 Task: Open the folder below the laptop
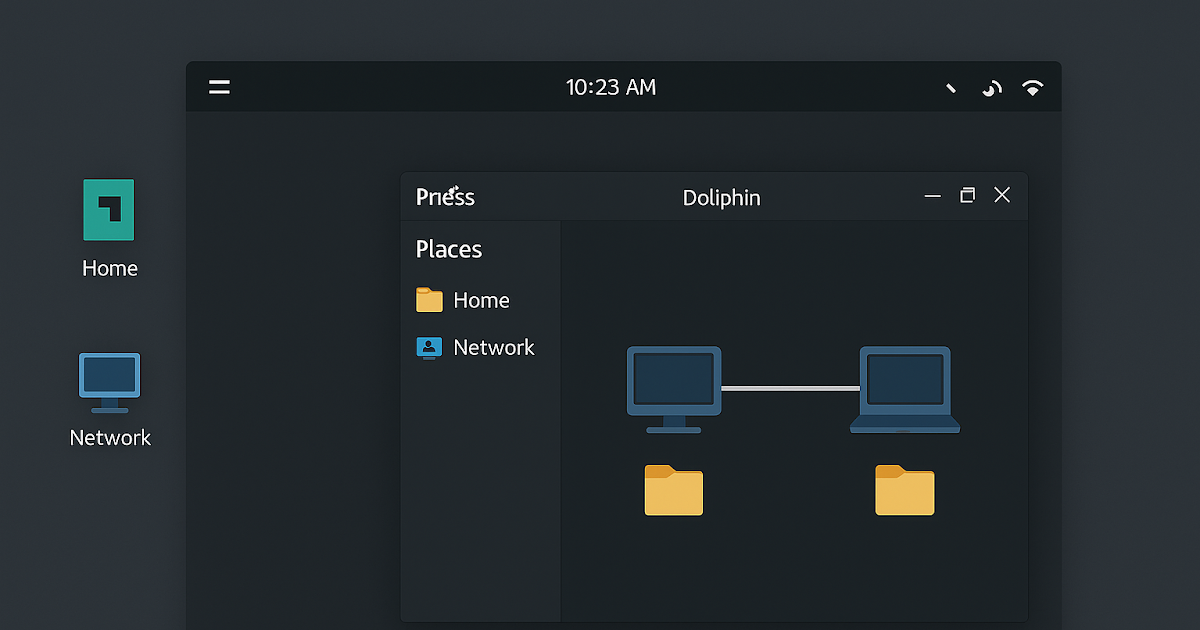(904, 491)
